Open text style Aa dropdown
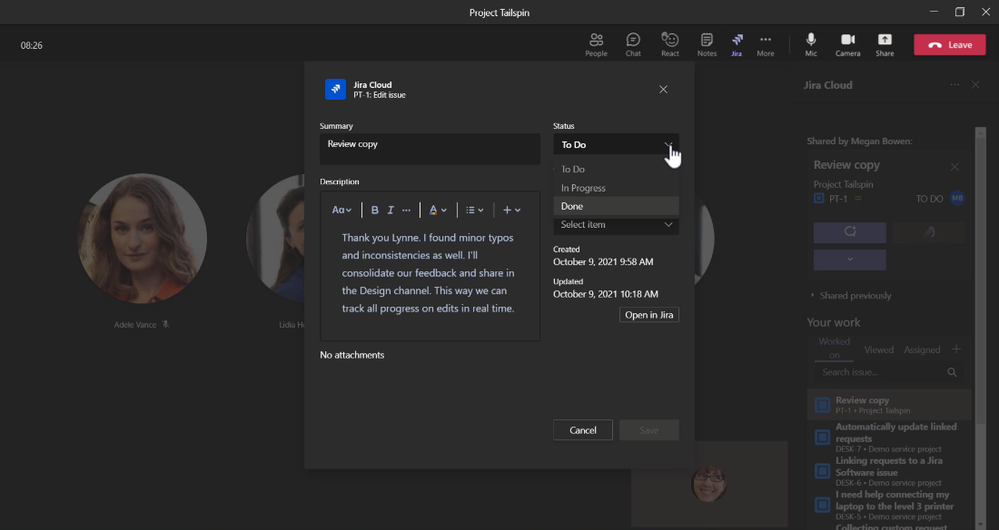Screen dimensions: 999x530 point(341,210)
